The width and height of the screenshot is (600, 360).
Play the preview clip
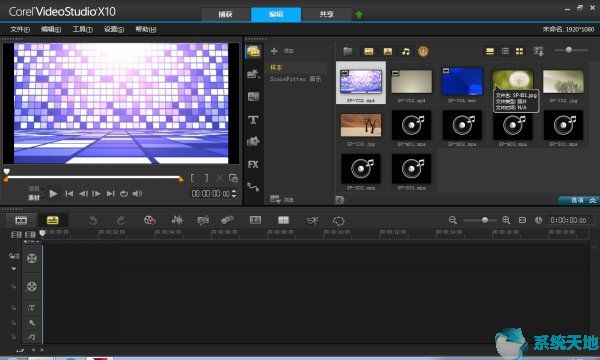(x=53, y=194)
